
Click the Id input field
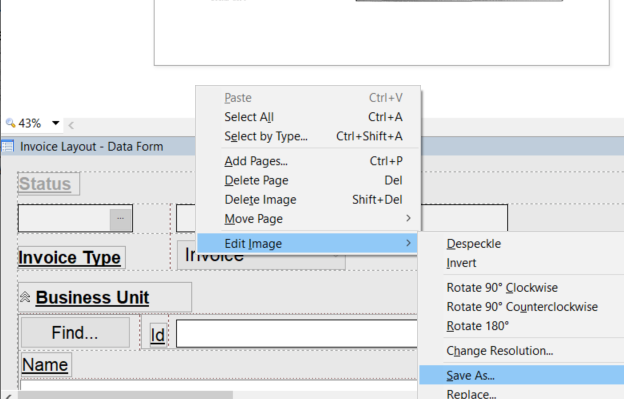[x=296, y=333]
